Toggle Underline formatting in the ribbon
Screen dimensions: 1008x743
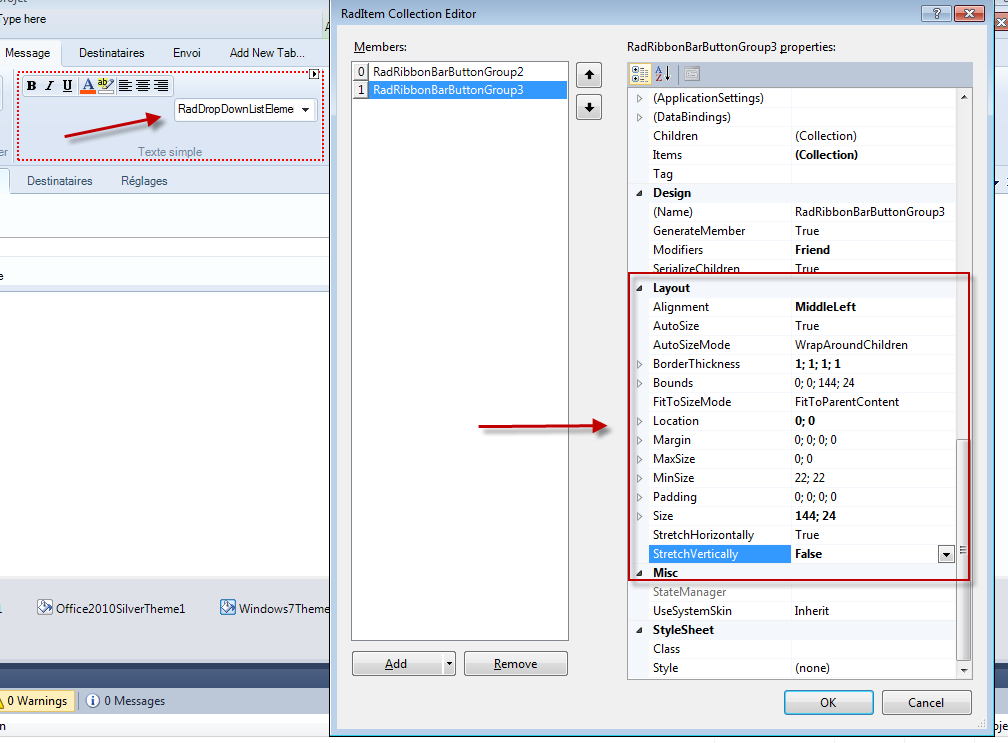click(x=67, y=85)
